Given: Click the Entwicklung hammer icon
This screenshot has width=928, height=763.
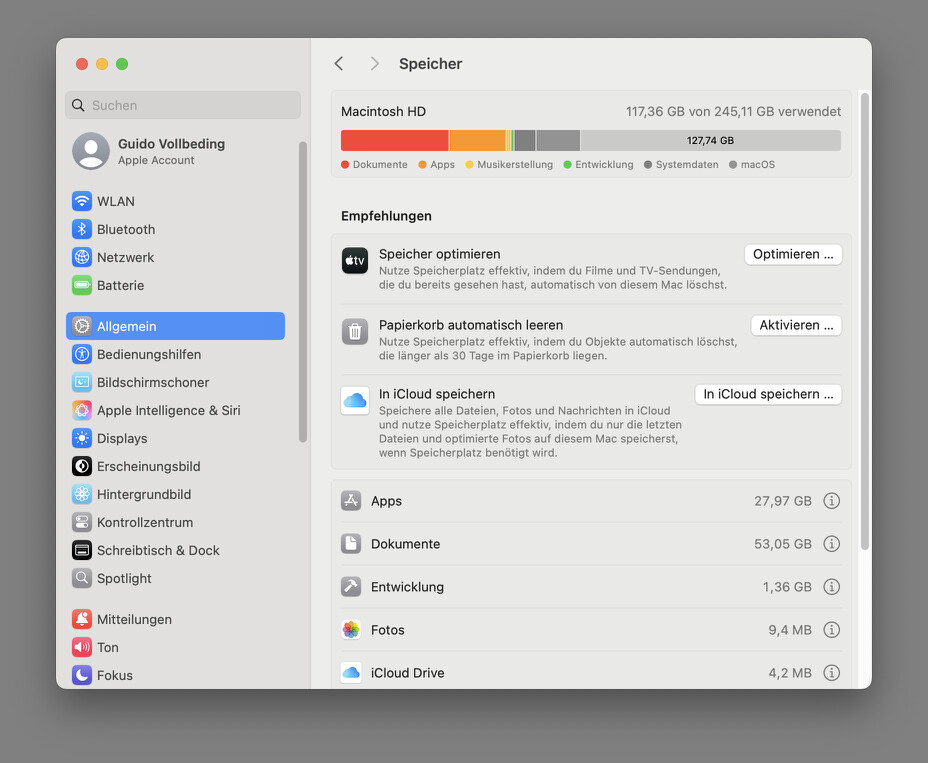Looking at the screenshot, I should click(351, 587).
